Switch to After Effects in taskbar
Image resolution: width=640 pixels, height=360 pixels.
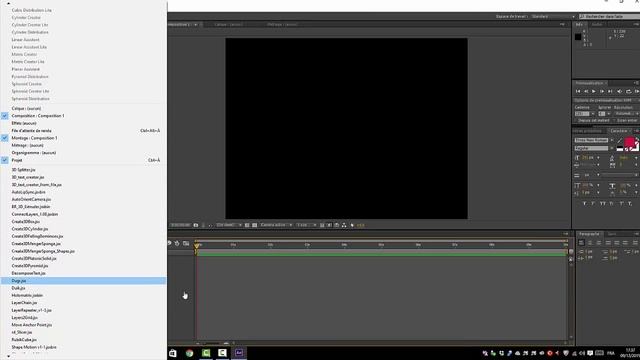coord(239,353)
